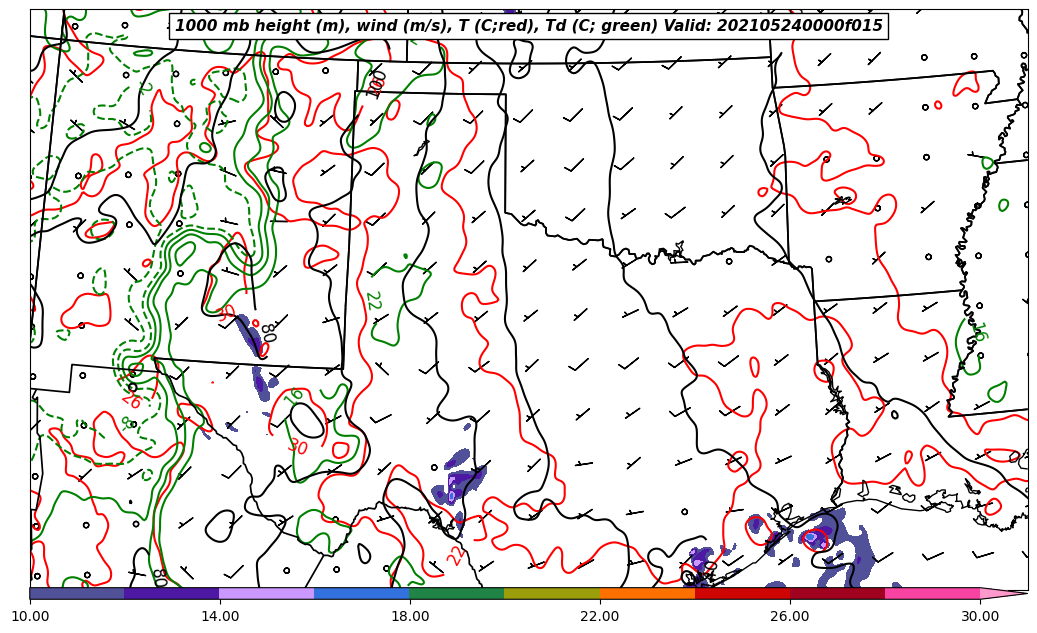The image size is (1037, 633).
Task: Click the map title text box
Action: tap(528, 26)
